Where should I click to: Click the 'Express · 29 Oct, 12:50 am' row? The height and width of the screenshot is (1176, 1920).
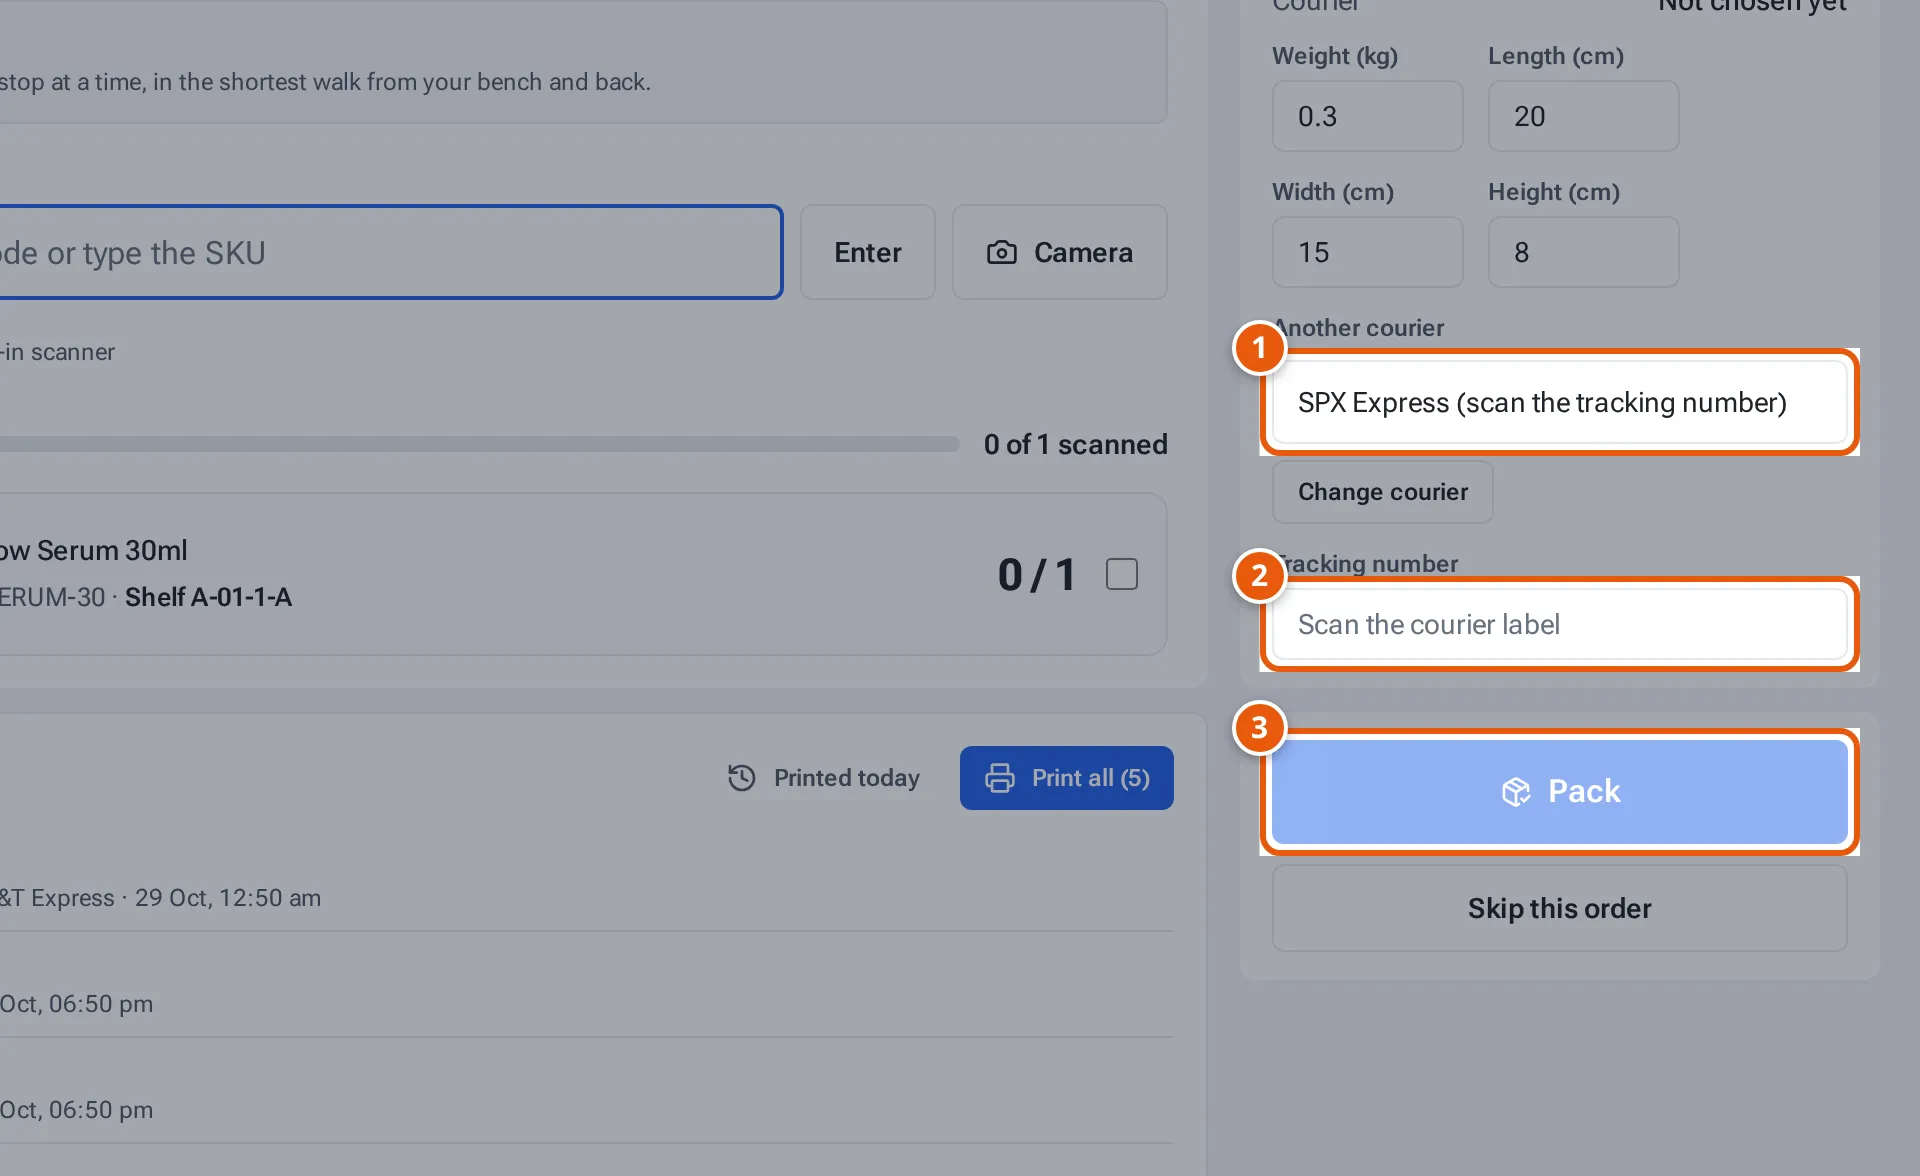pos(586,898)
